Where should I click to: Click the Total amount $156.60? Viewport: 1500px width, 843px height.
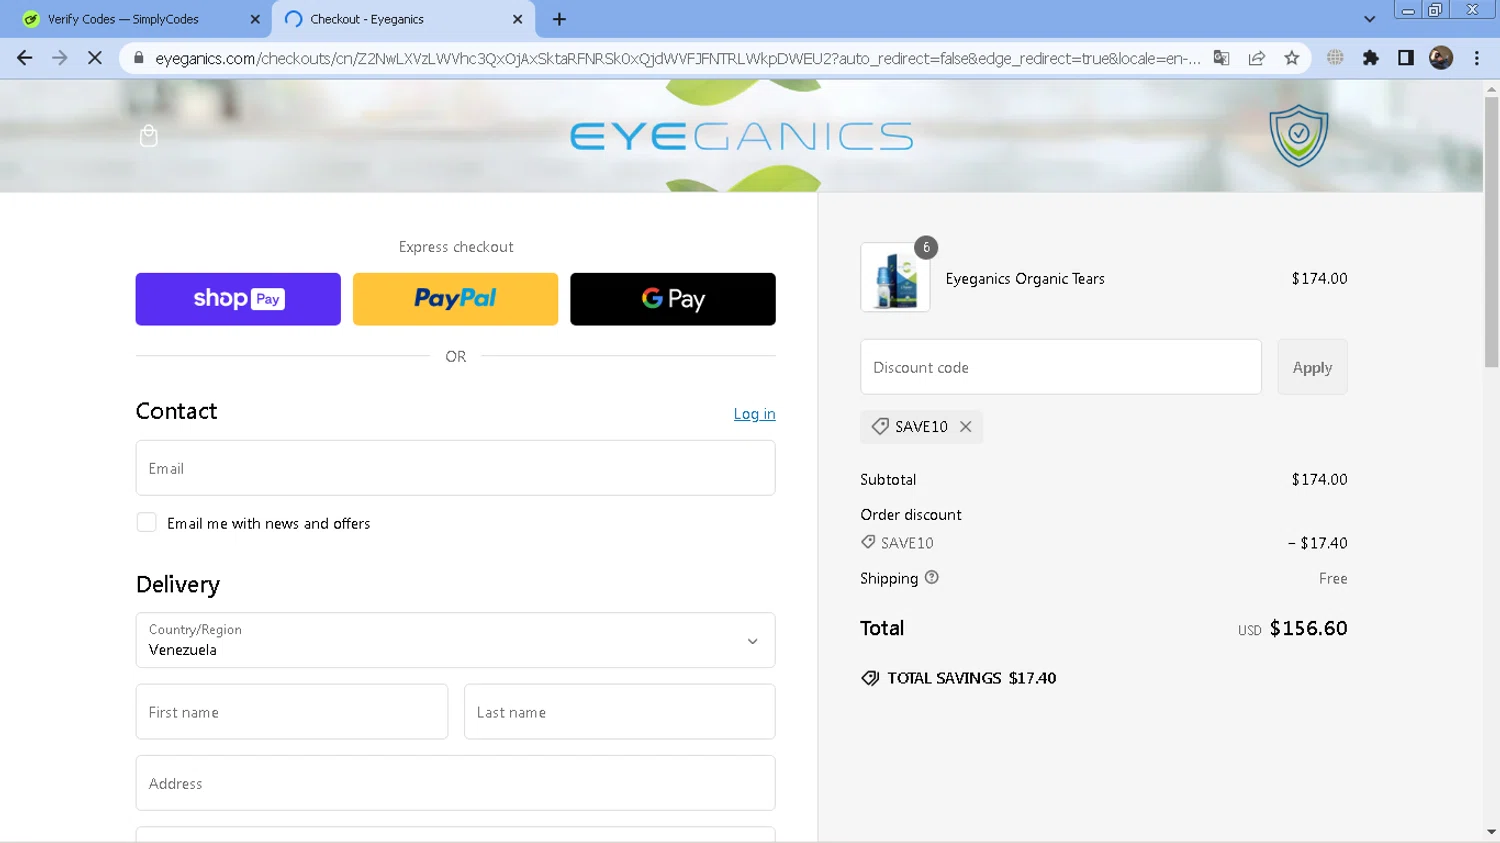(x=1308, y=628)
